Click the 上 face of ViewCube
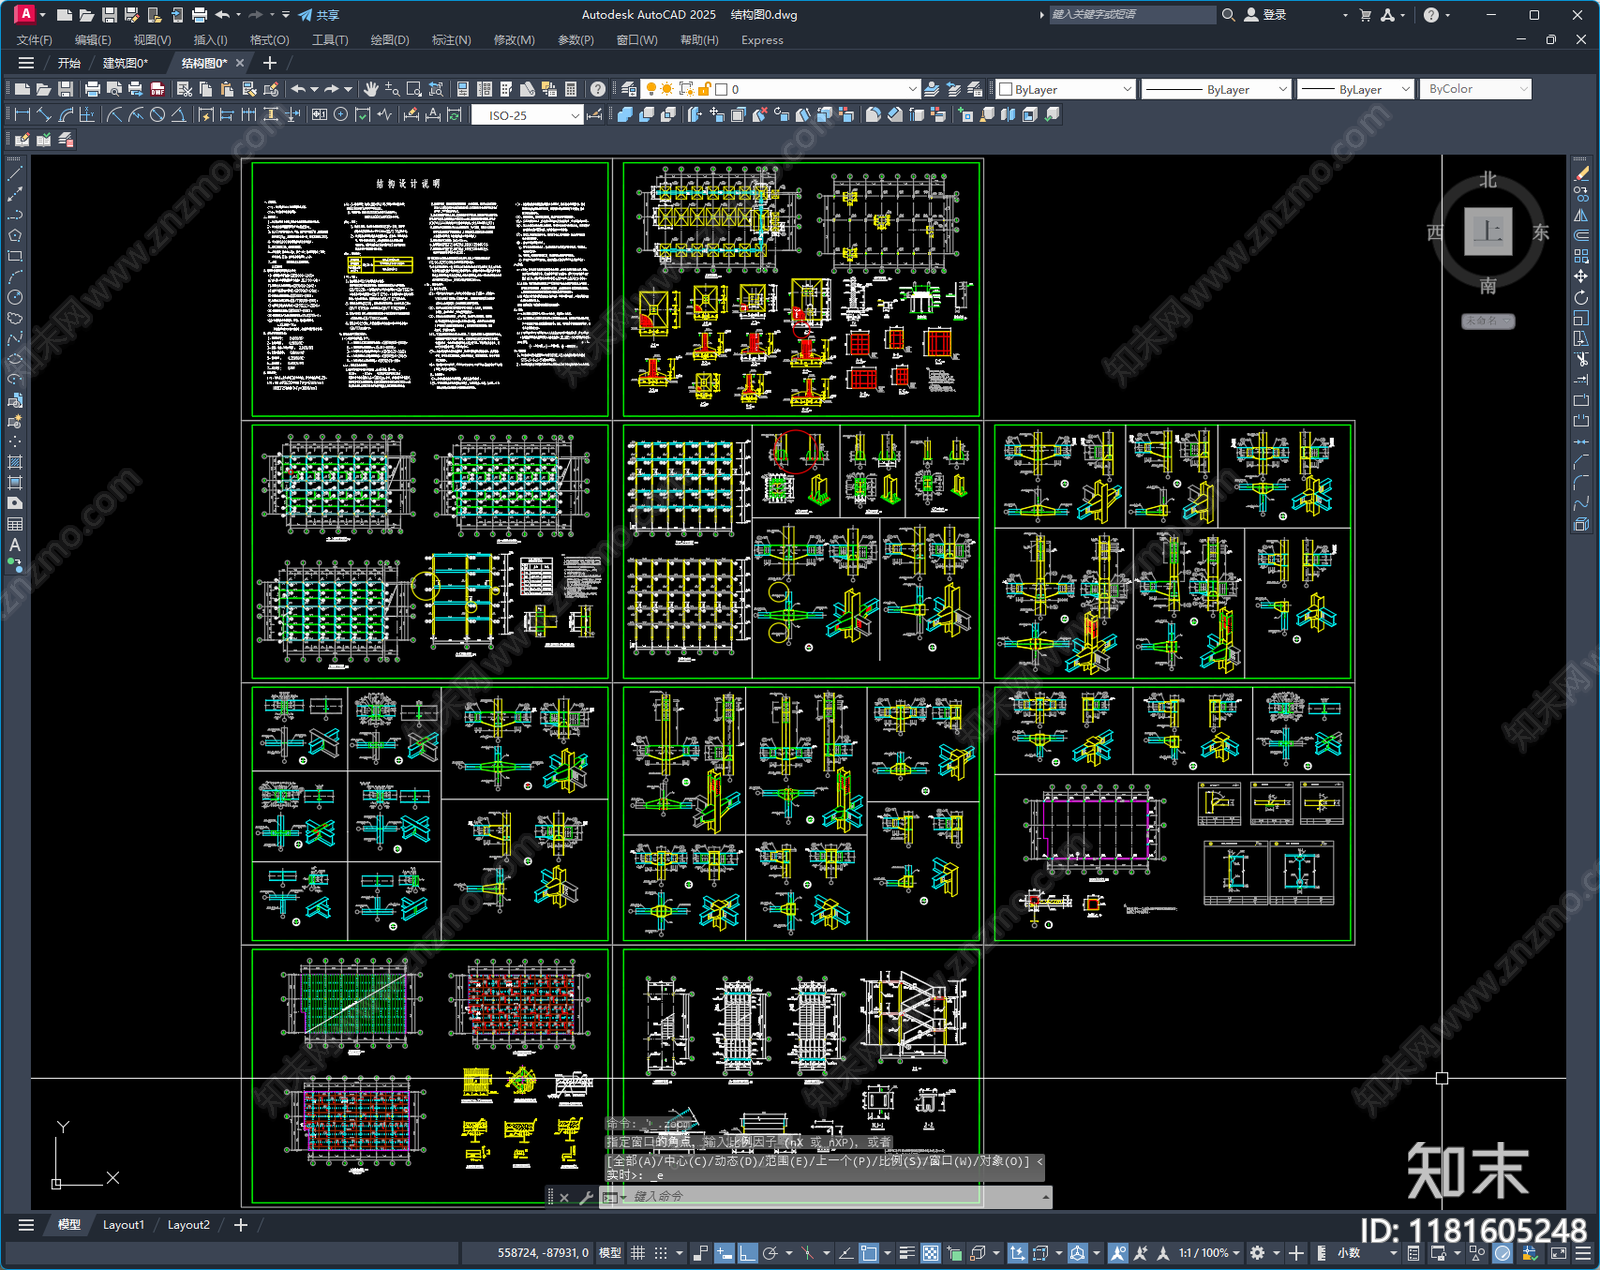Screen dimensions: 1600x1270 click(x=1488, y=232)
